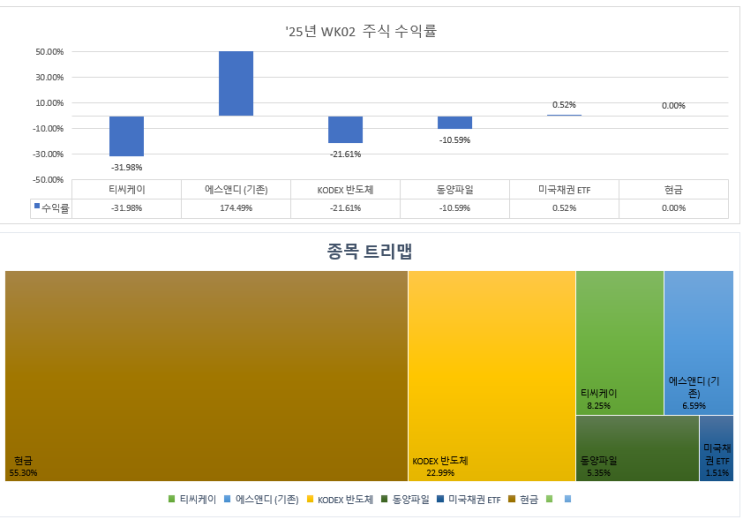Click the 30.00% y-axis label
Screen dimensions: 743x527
[49, 77]
